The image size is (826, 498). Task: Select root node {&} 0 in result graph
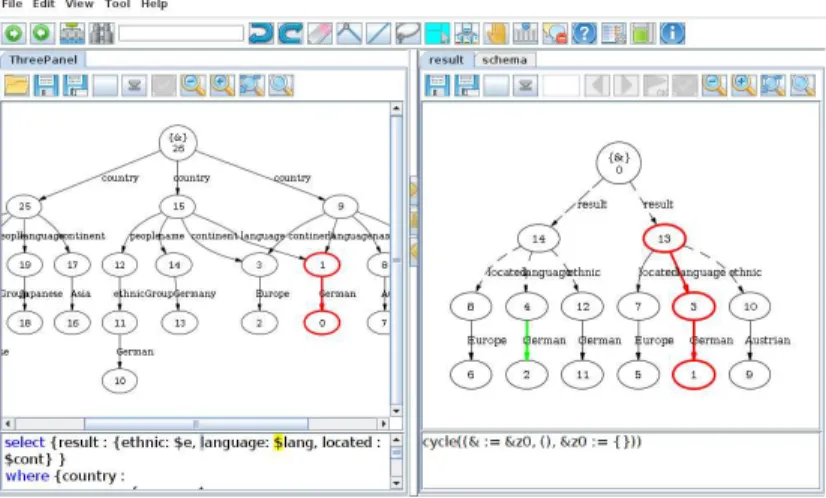pyautogui.click(x=618, y=163)
